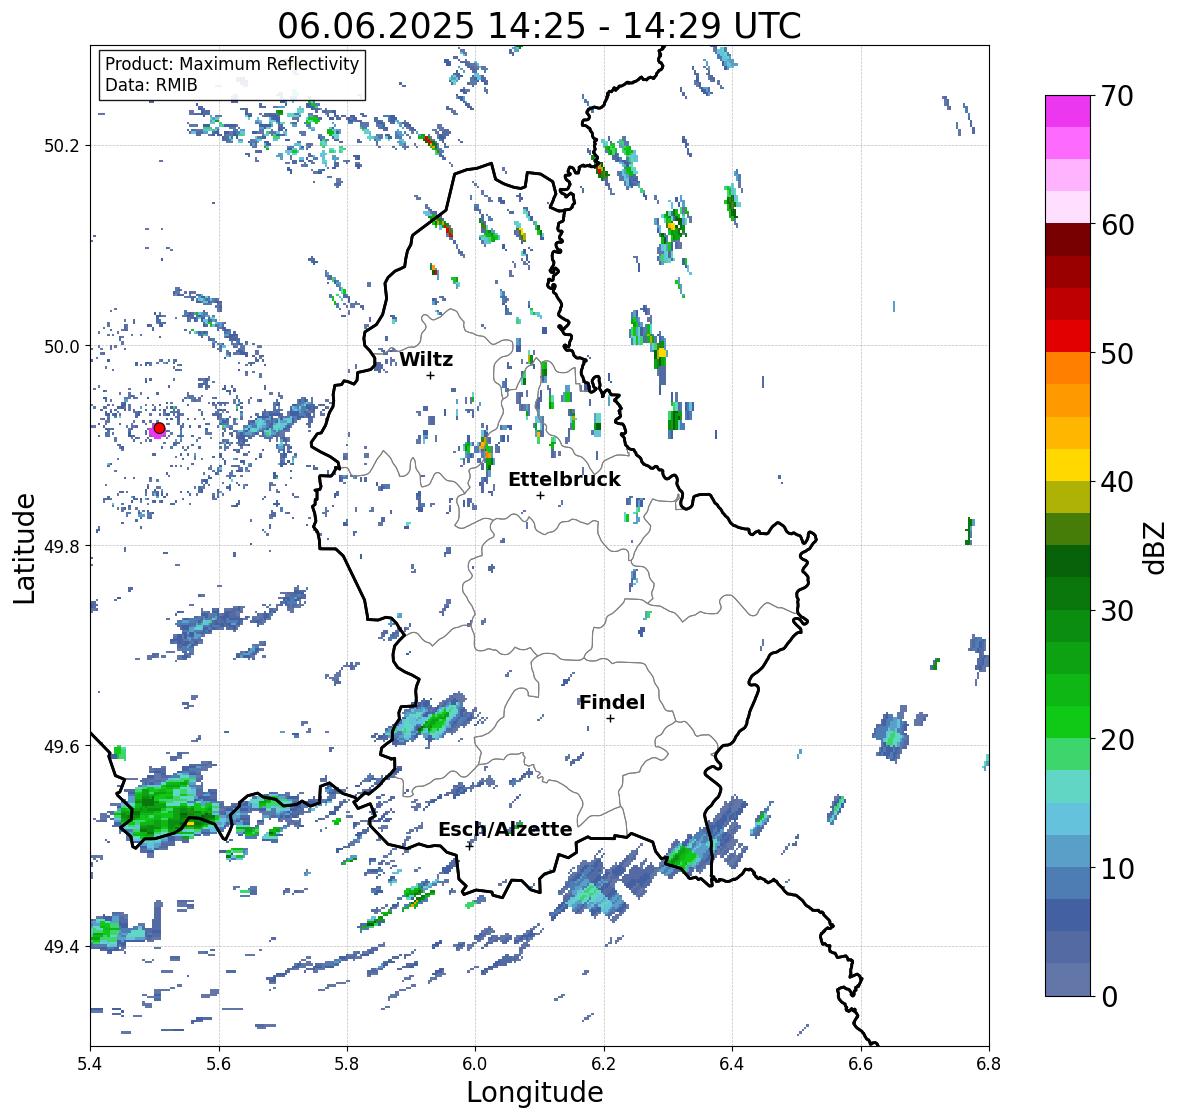Image resolution: width=1179 pixels, height=1117 pixels.
Task: Click the colorbar tick label '30'
Action: 1117,610
